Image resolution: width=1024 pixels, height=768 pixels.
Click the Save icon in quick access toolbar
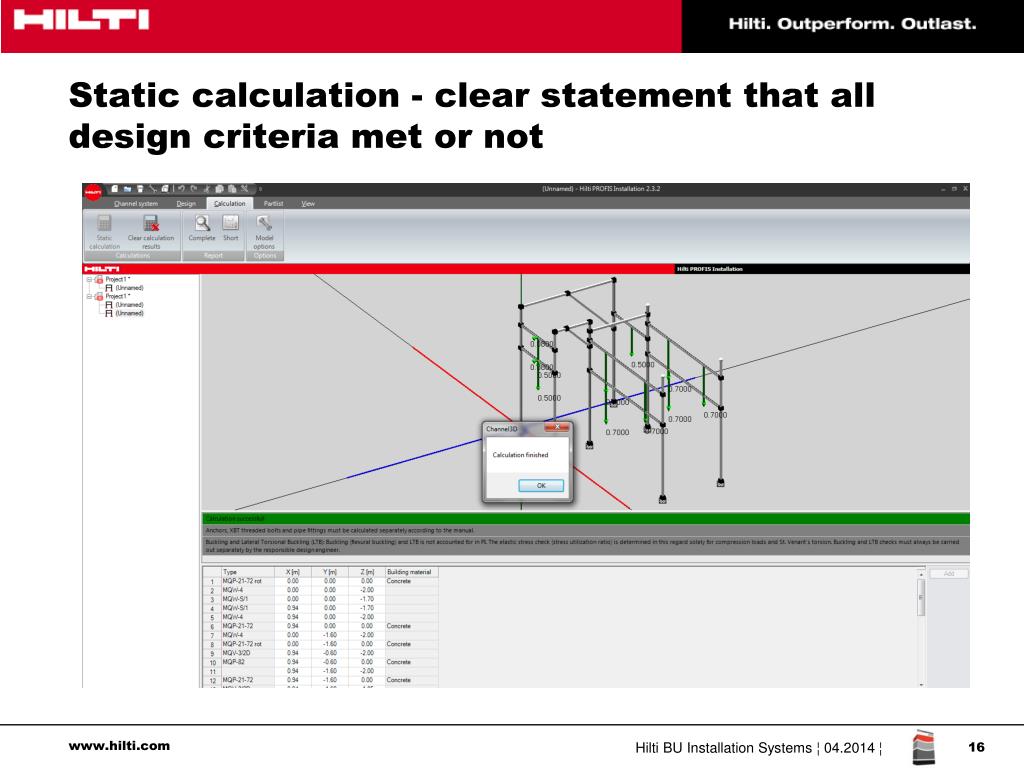point(140,189)
